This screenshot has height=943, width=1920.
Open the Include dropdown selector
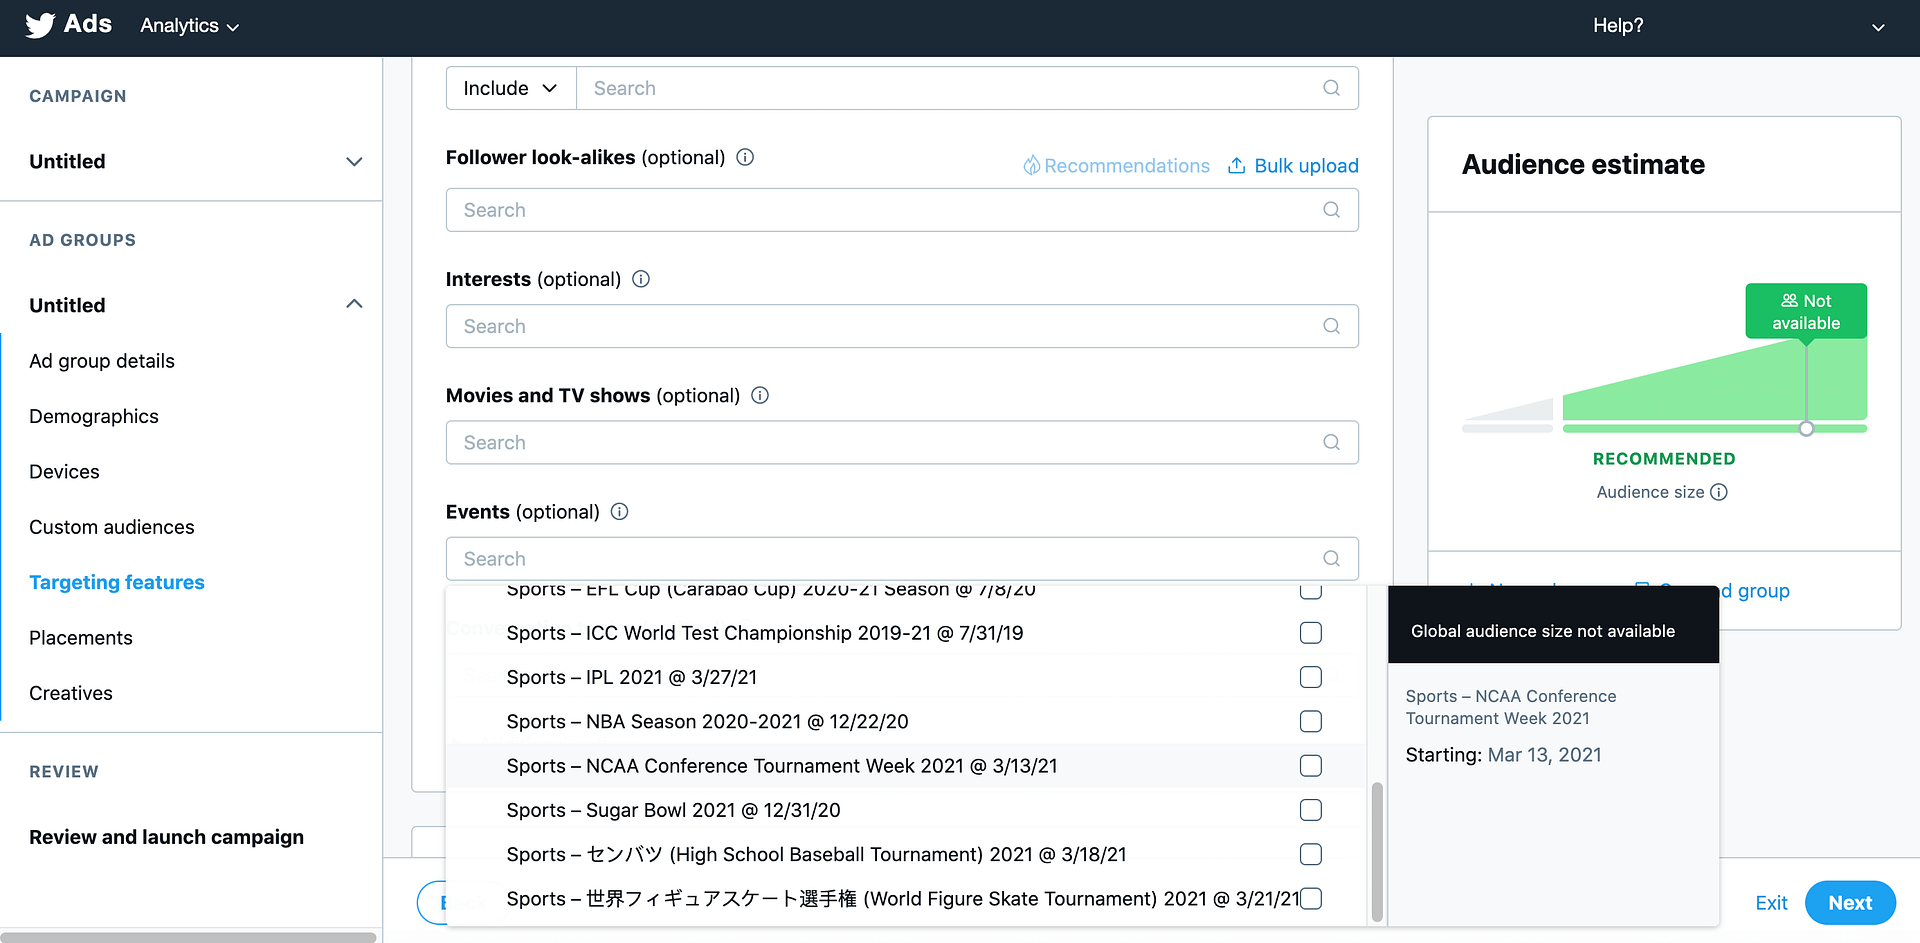pyautogui.click(x=511, y=88)
